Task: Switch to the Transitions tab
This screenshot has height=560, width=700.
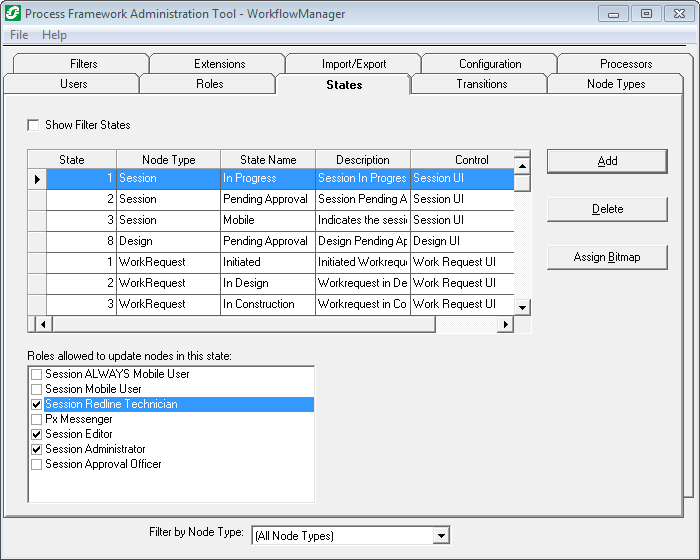Action: 481,84
